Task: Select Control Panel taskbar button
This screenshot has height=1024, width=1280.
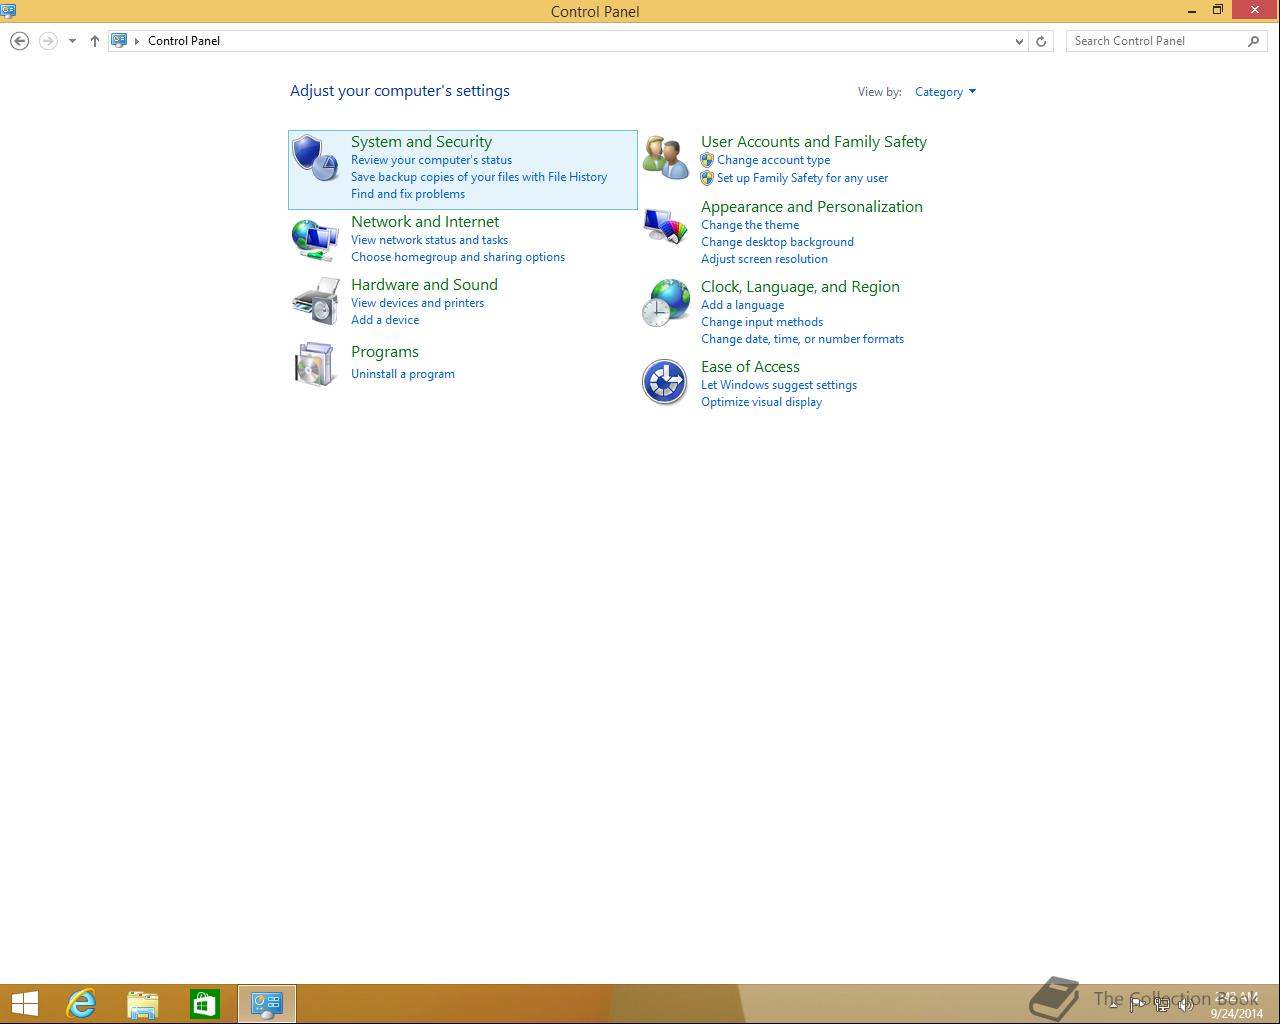Action: point(267,1004)
